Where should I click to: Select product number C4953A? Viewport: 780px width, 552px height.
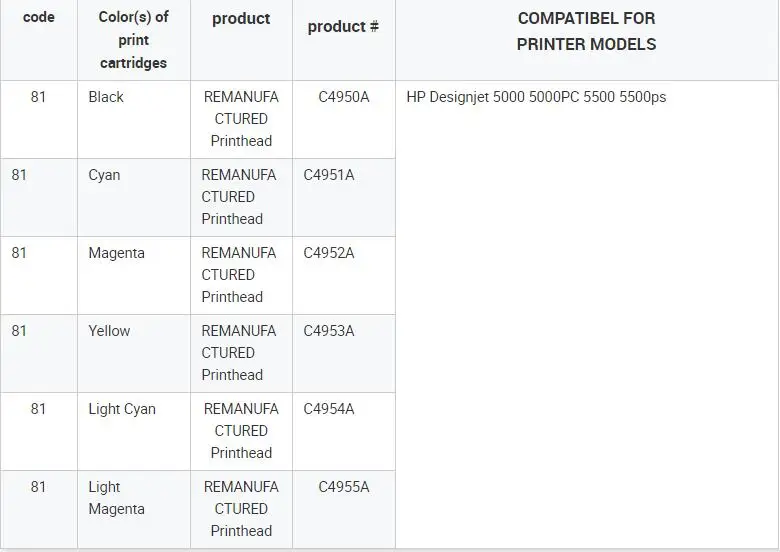[329, 331]
